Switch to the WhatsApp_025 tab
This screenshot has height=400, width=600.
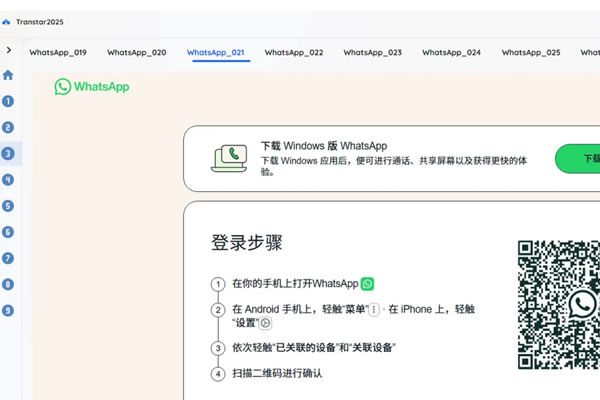531,52
